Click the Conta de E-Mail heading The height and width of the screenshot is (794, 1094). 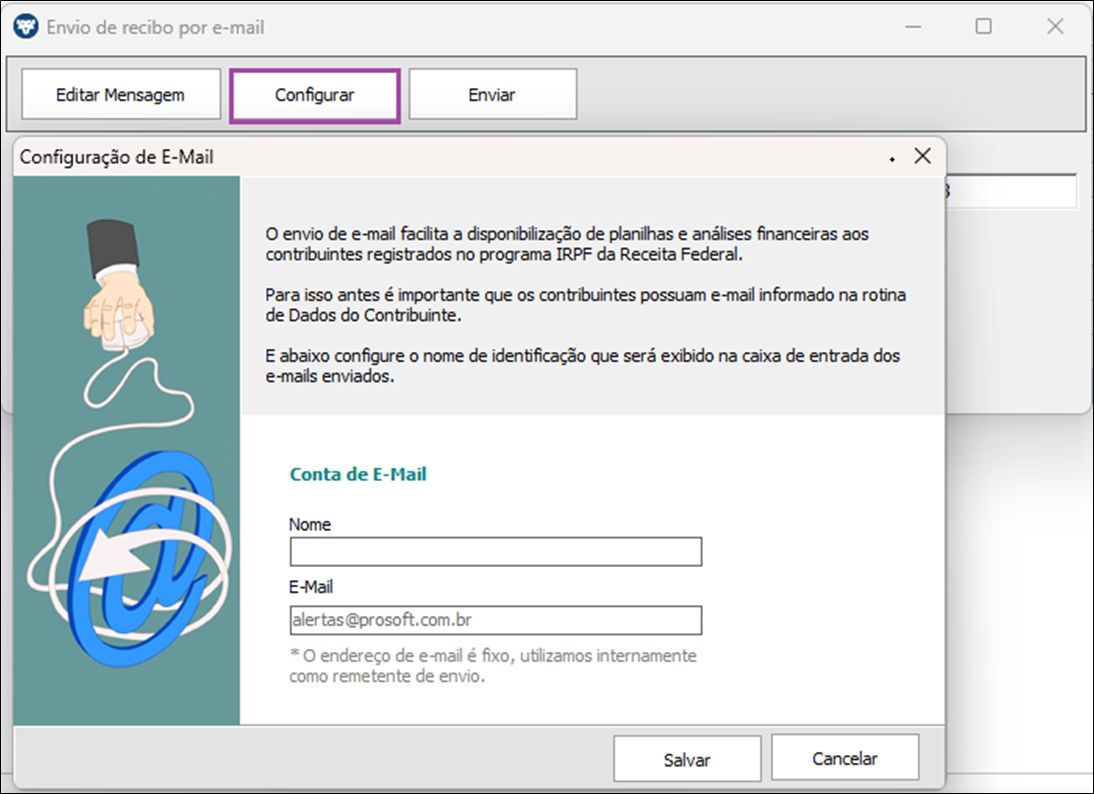358,474
